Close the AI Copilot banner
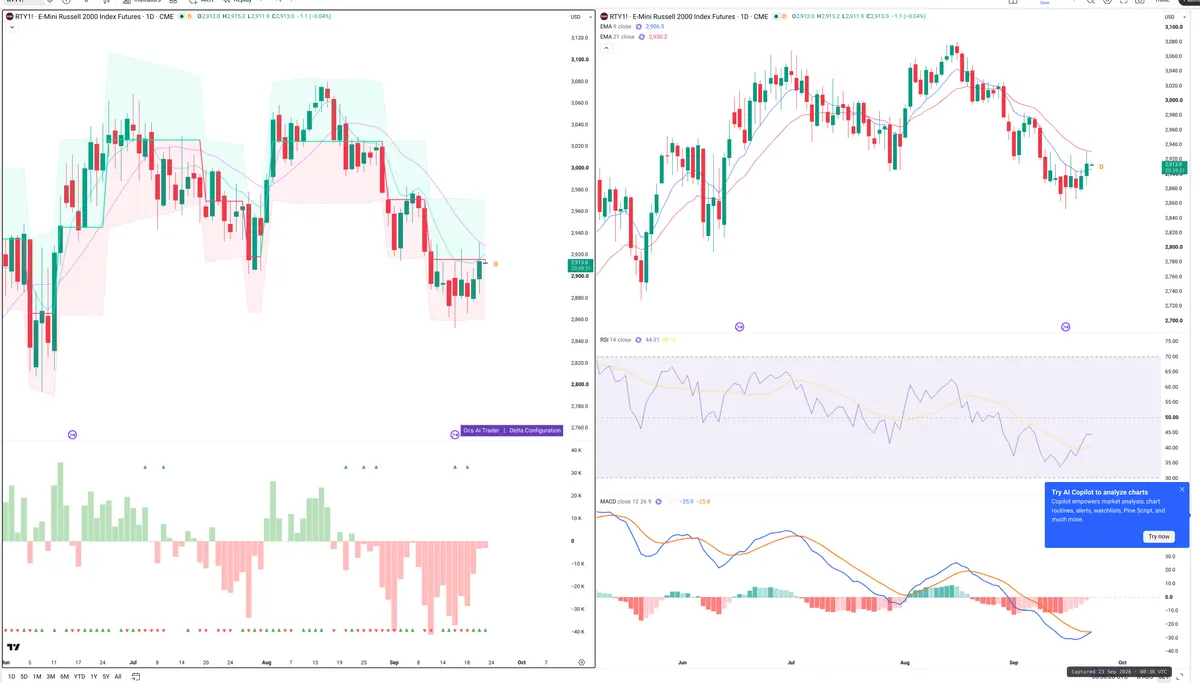Image resolution: width=1200 pixels, height=683 pixels. [x=1181, y=489]
